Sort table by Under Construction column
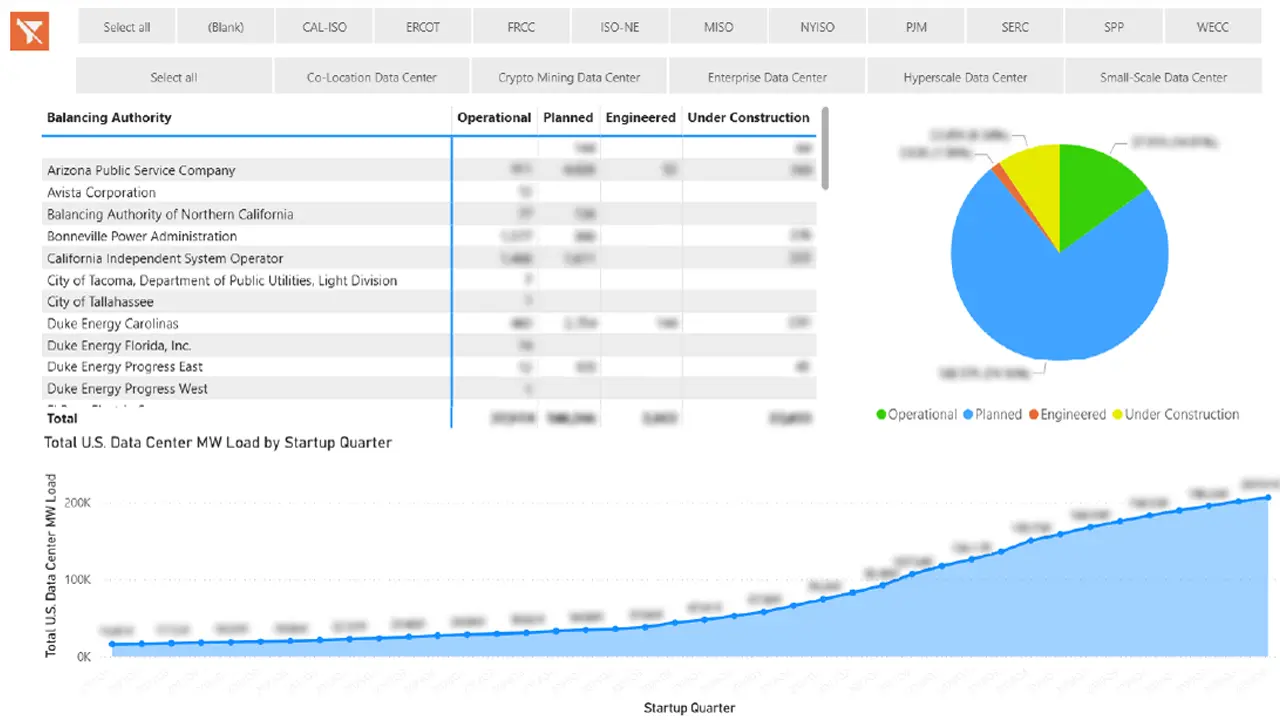Viewport: 1280px width, 720px height. point(748,118)
